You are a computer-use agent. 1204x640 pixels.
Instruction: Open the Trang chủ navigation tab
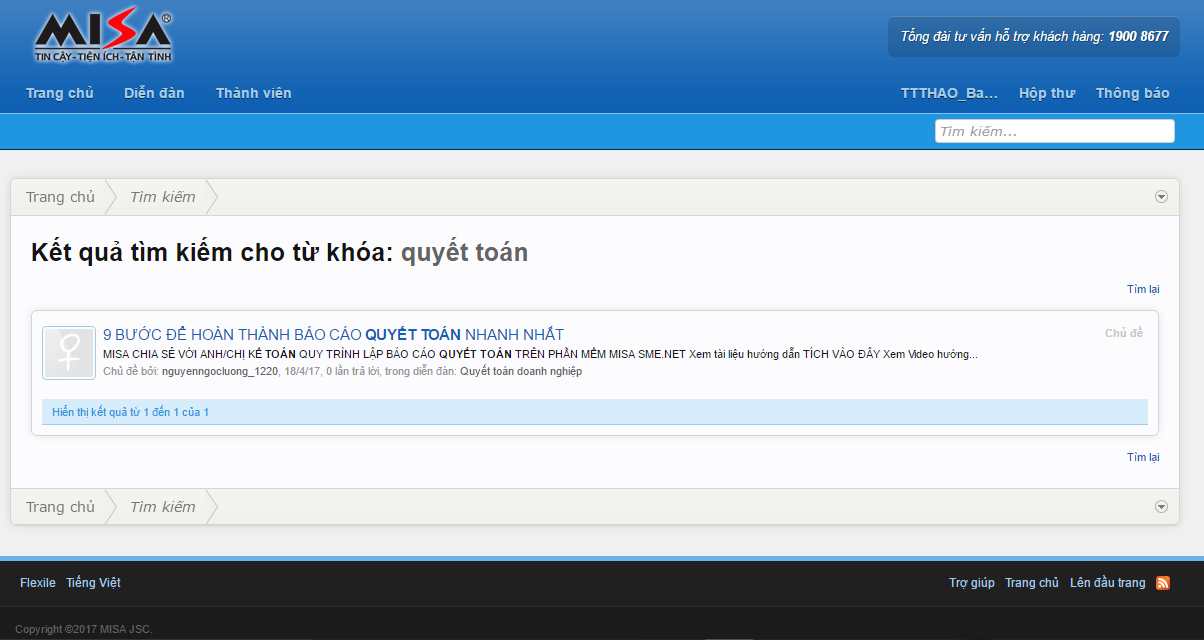pos(60,93)
